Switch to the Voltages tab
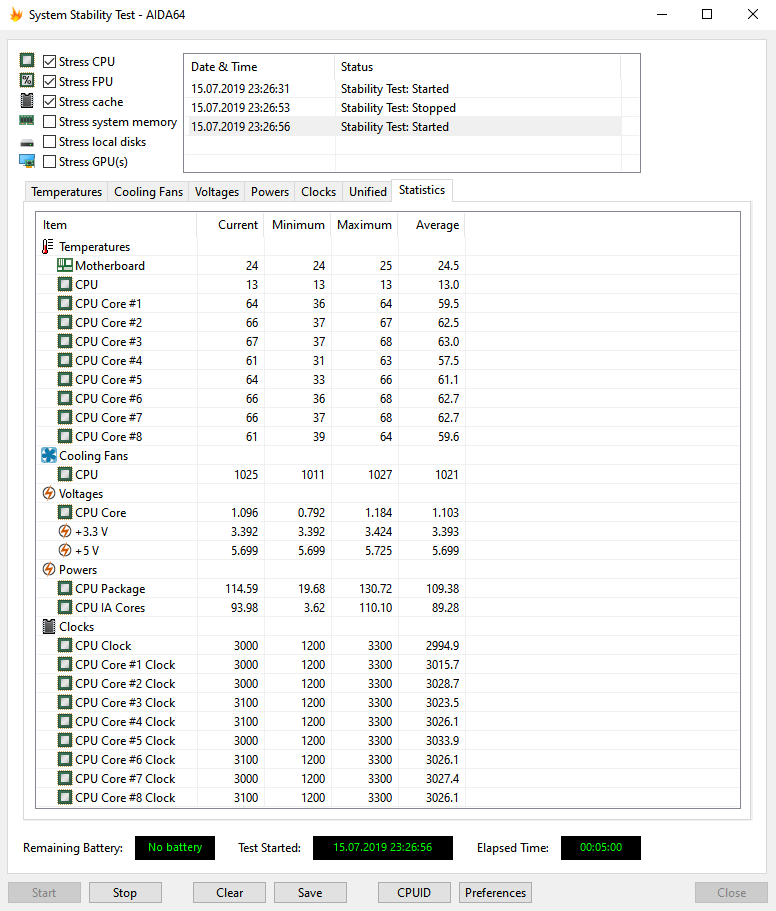The height and width of the screenshot is (911, 776). (x=217, y=192)
